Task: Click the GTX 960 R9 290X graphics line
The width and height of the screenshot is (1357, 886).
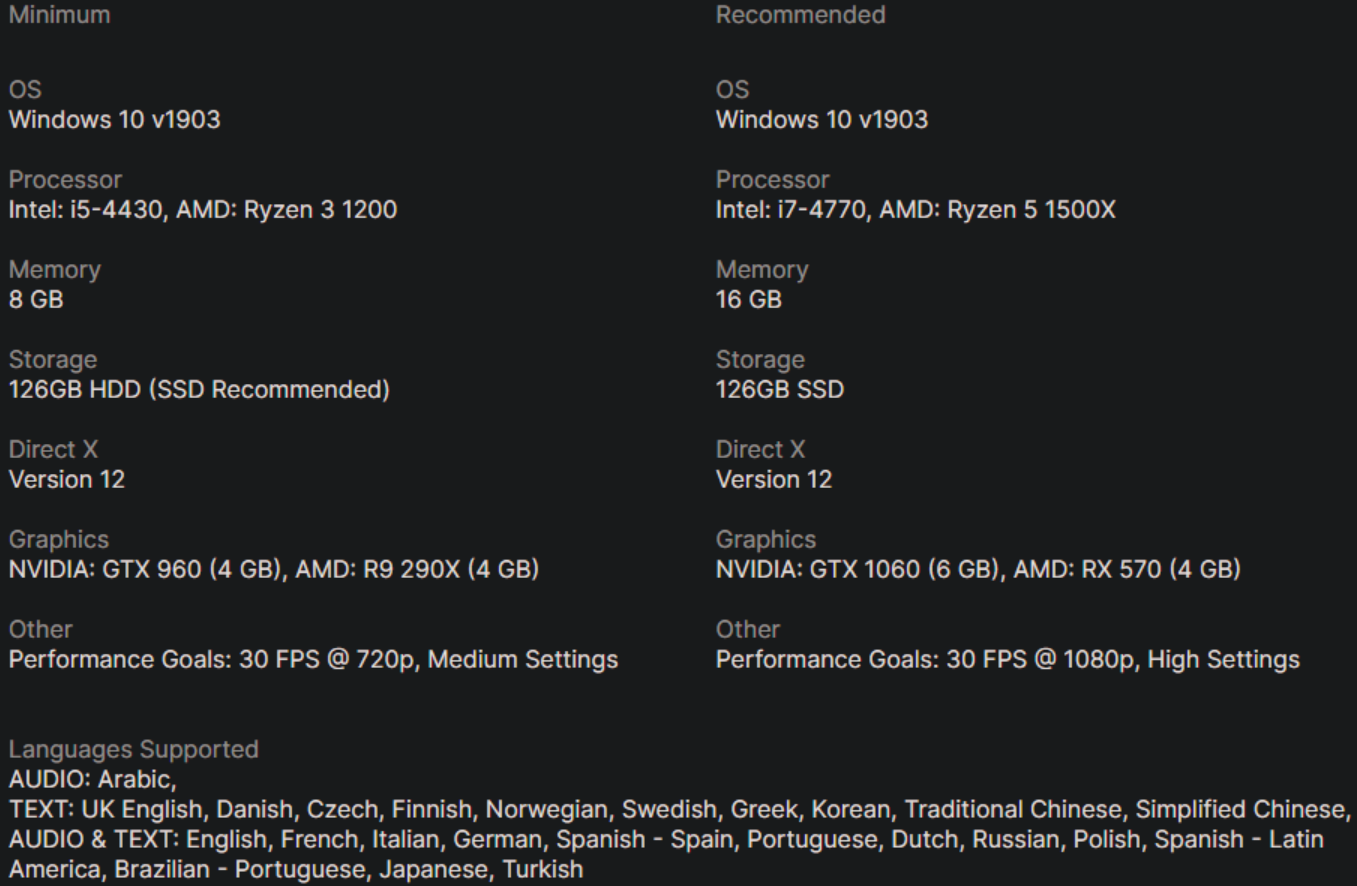Action: (x=273, y=570)
